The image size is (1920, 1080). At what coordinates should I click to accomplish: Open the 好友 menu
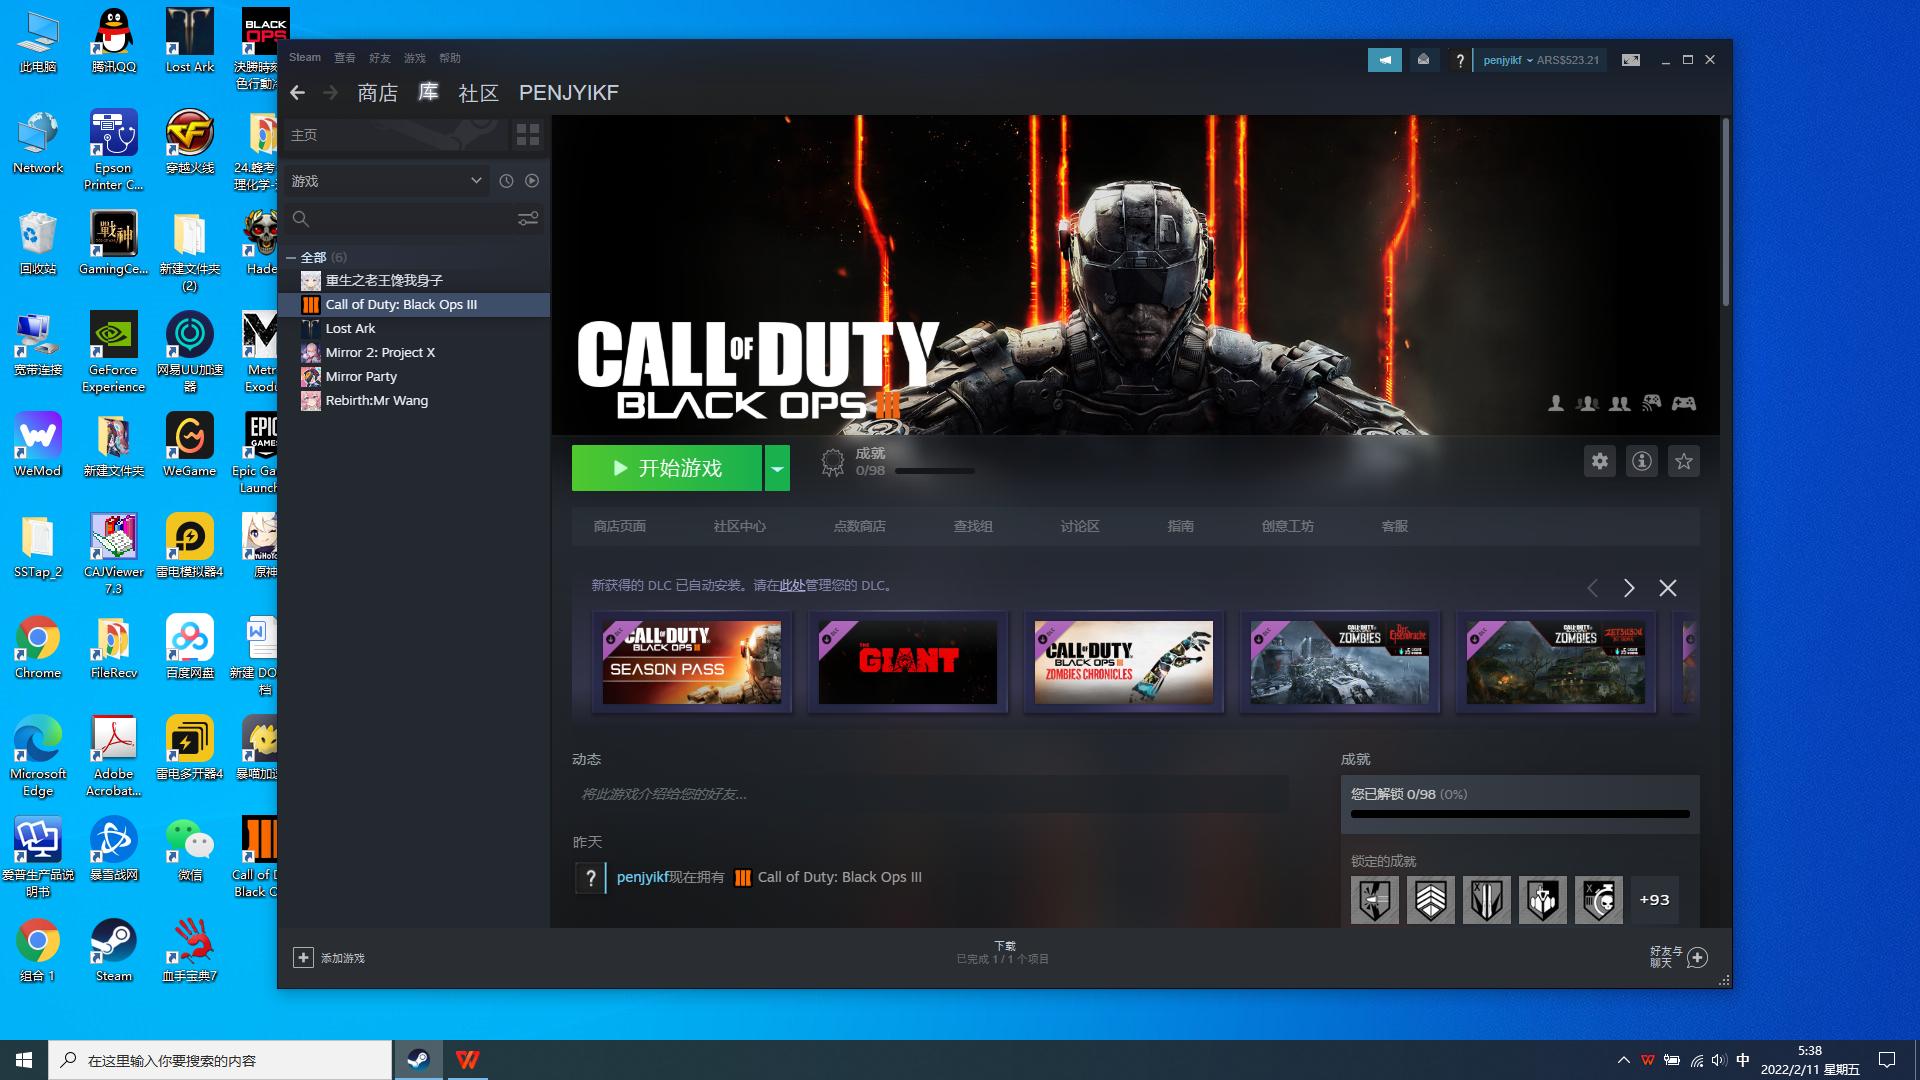(x=380, y=58)
